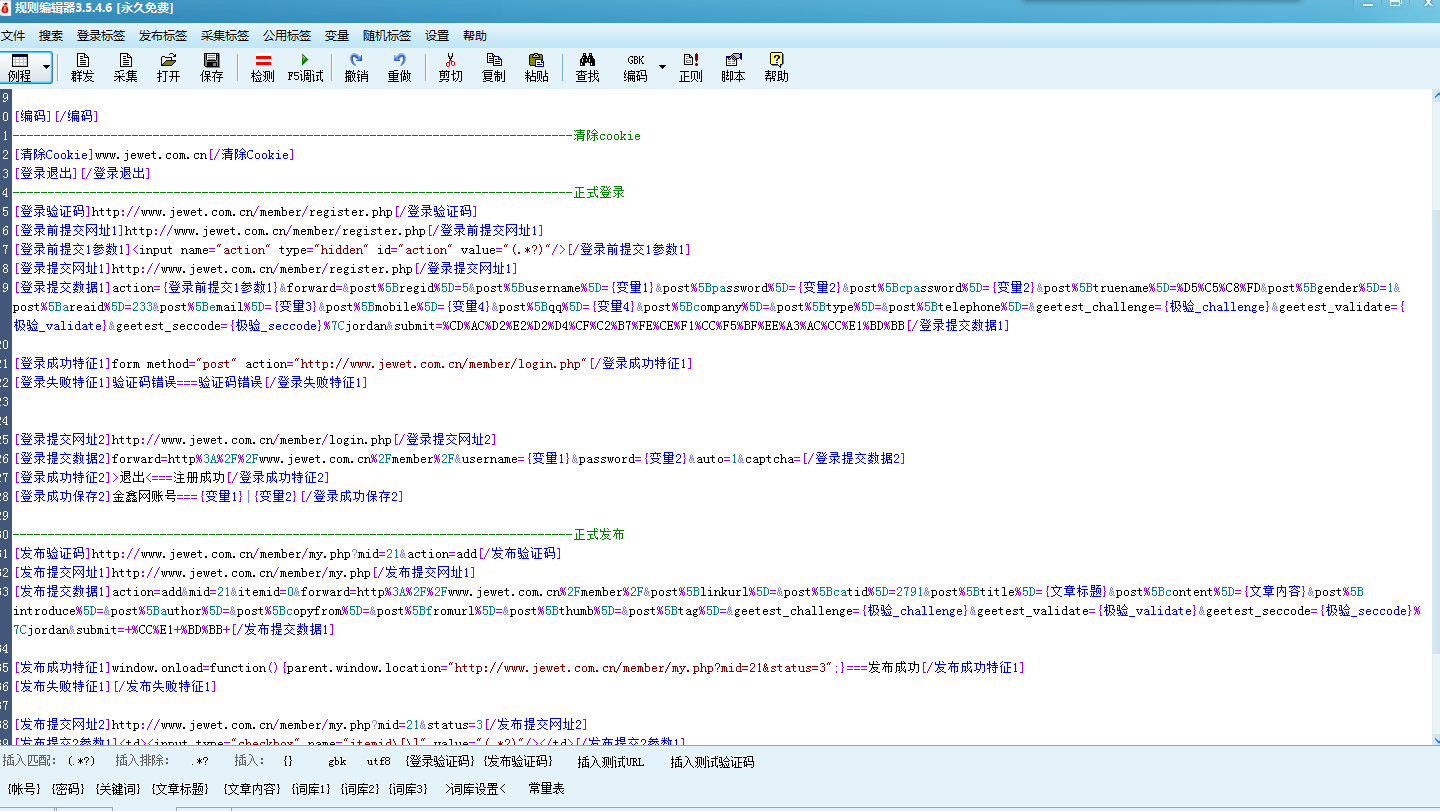The image size is (1440, 811).
Task: Open the 发布标签 menu
Action: coord(162,35)
